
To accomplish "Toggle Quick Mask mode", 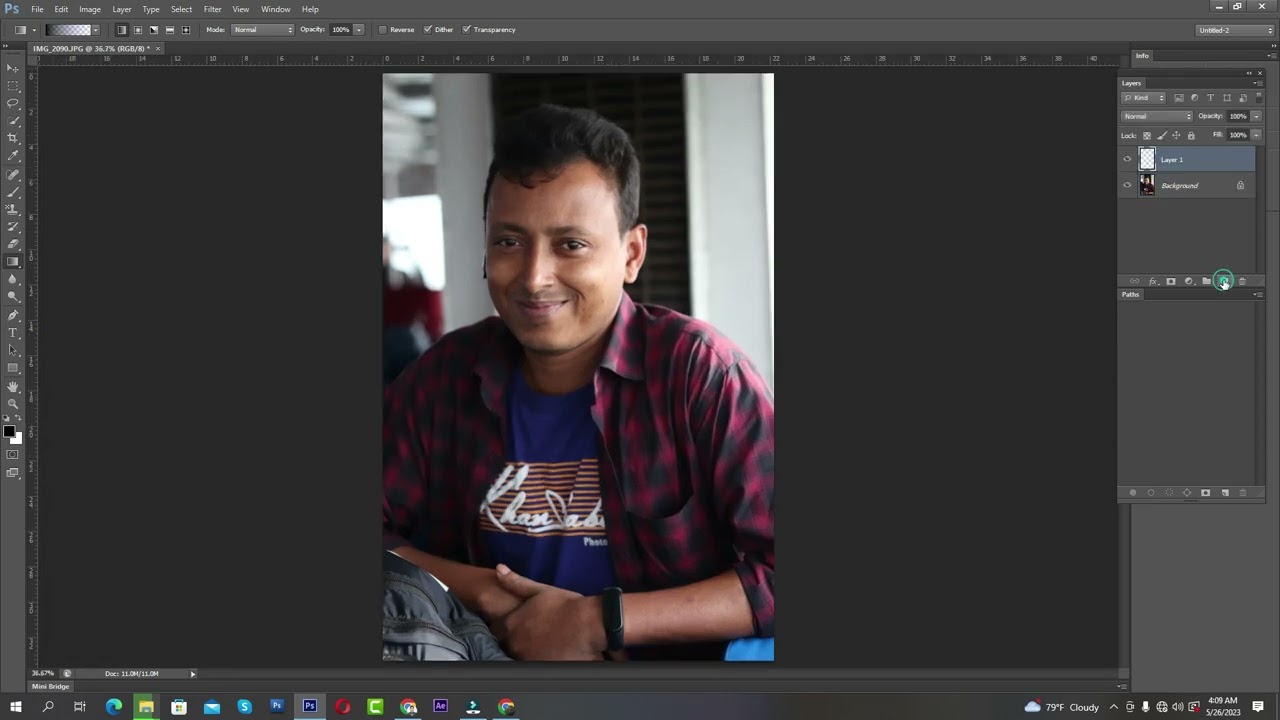I will click(x=13, y=455).
